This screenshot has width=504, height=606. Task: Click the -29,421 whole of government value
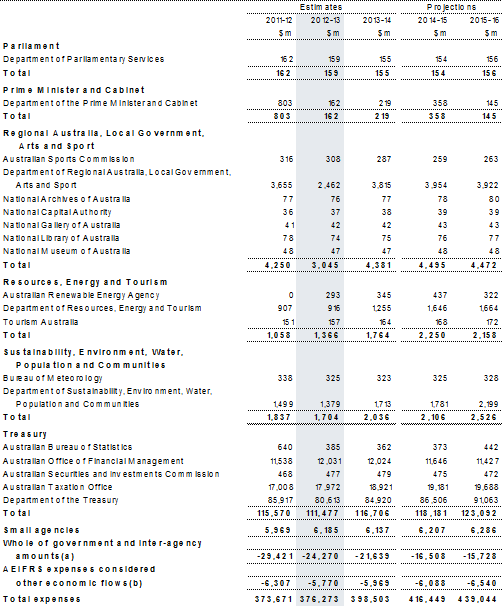tap(274, 556)
